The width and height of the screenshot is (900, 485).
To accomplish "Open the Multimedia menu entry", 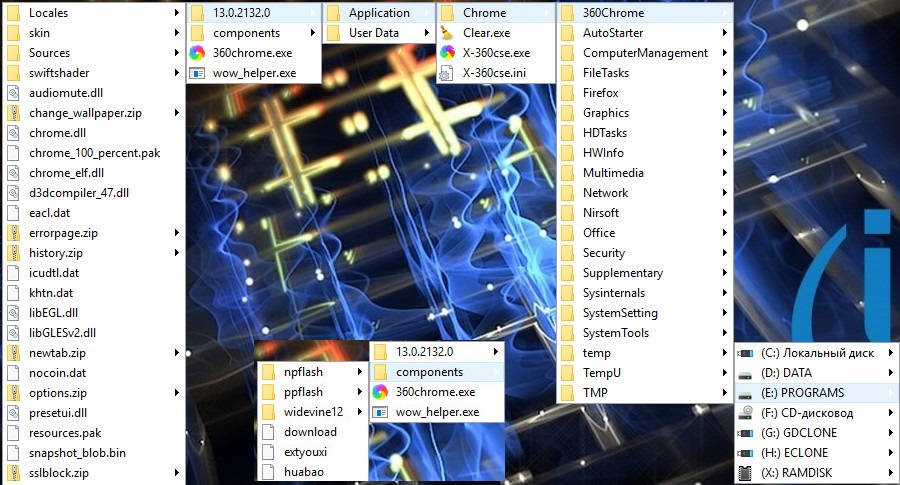I will click(x=645, y=173).
